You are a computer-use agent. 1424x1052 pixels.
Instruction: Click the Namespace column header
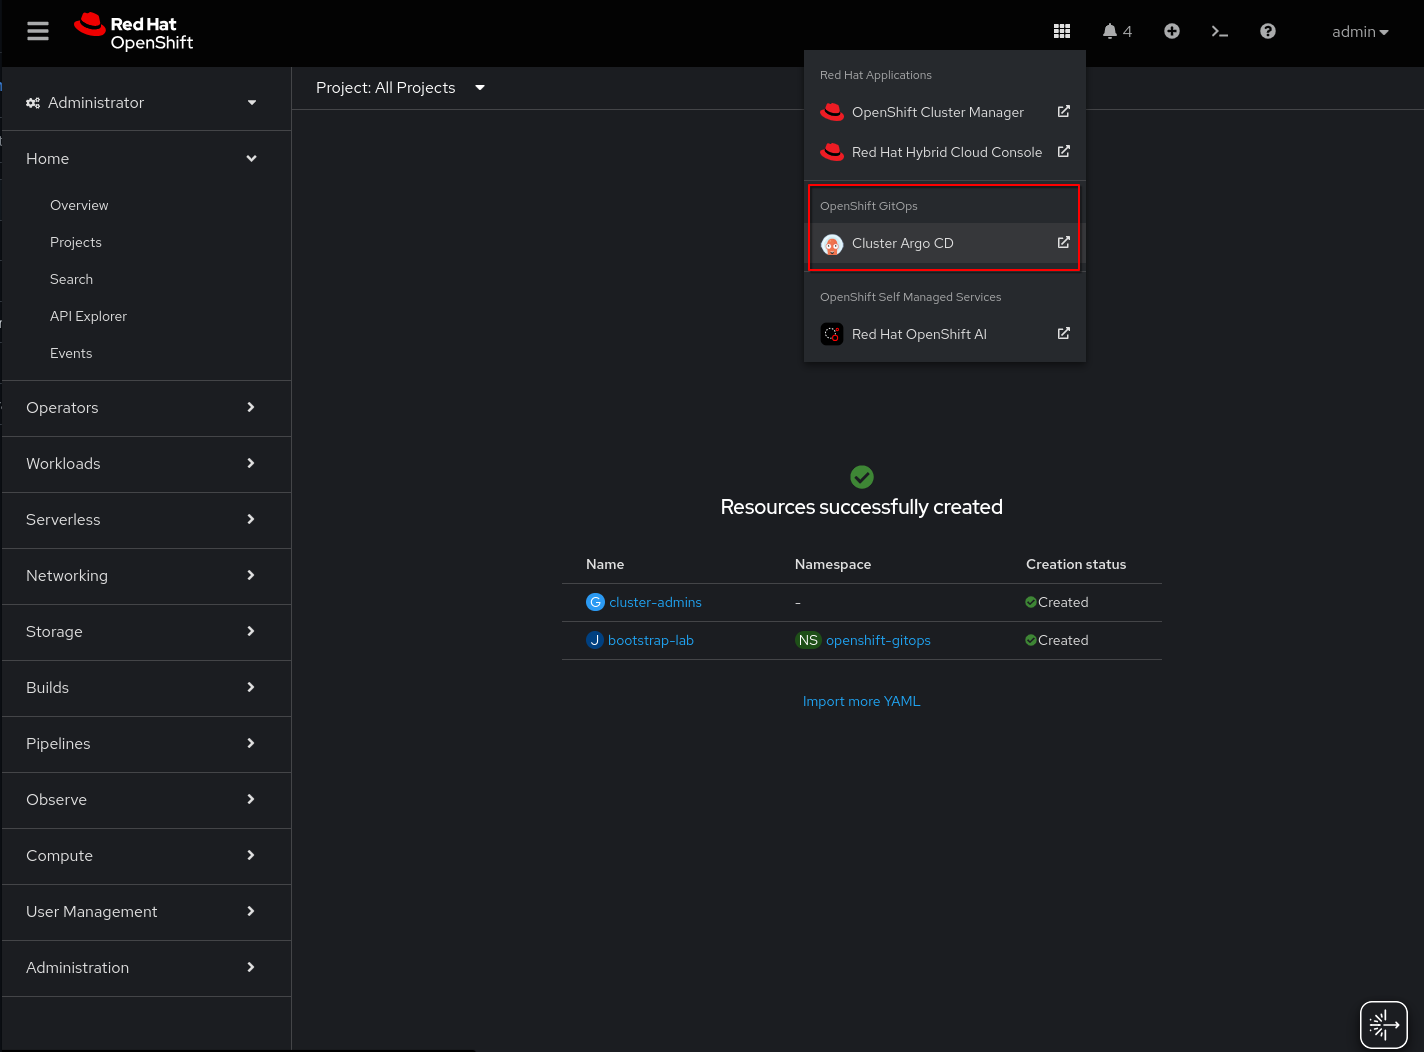point(833,564)
